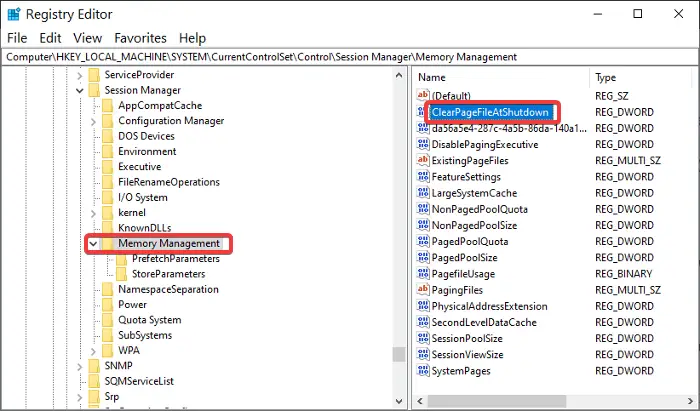Select the da56a5e4-287c-4a5b value entry
The width and height of the screenshot is (700, 411).
509,128
